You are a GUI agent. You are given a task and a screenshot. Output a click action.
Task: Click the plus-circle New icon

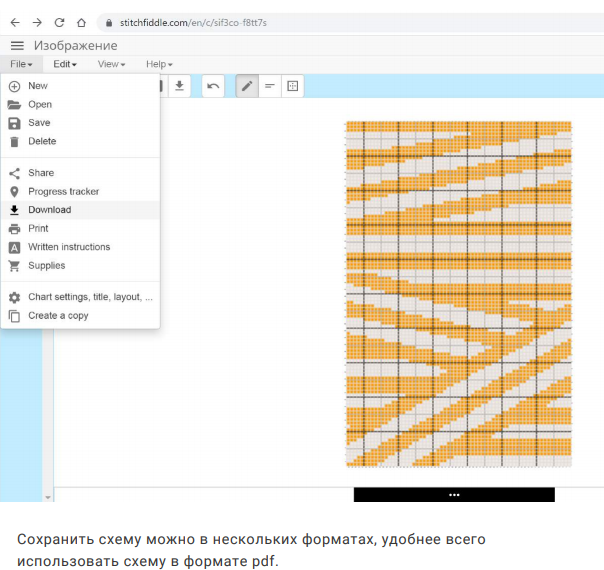pyautogui.click(x=14, y=86)
